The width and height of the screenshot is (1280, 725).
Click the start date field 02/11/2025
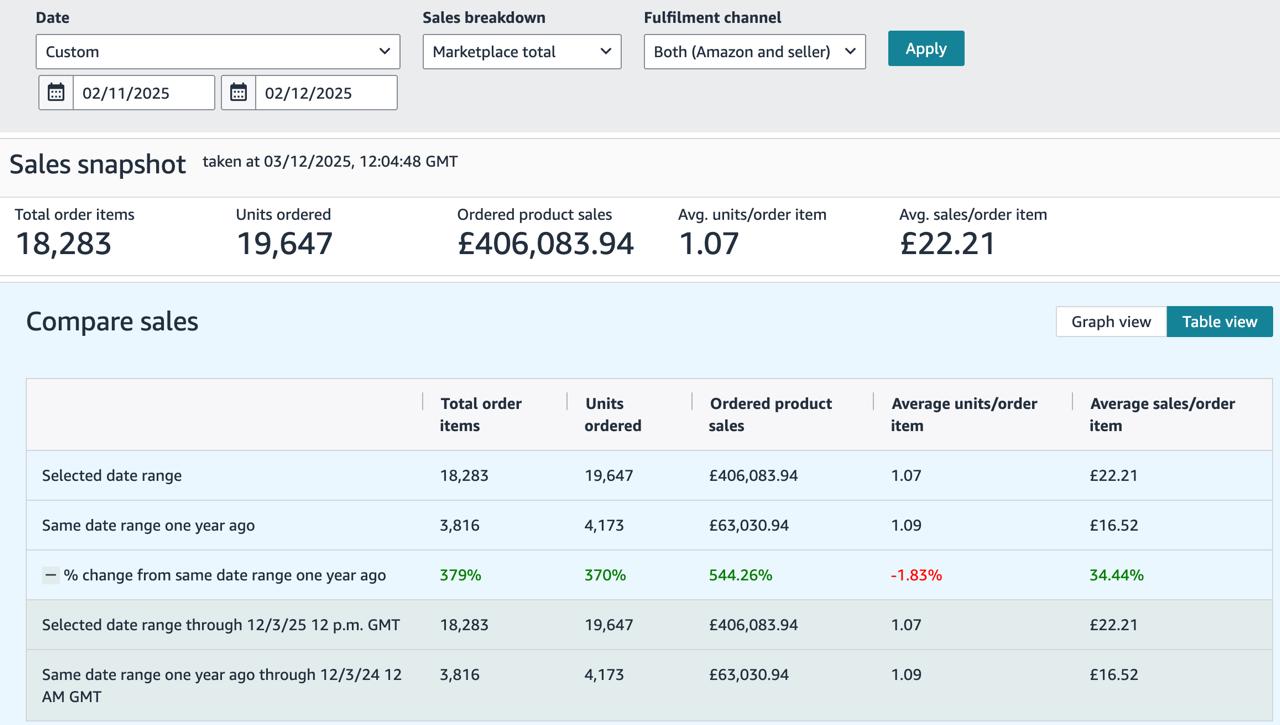click(x=143, y=93)
